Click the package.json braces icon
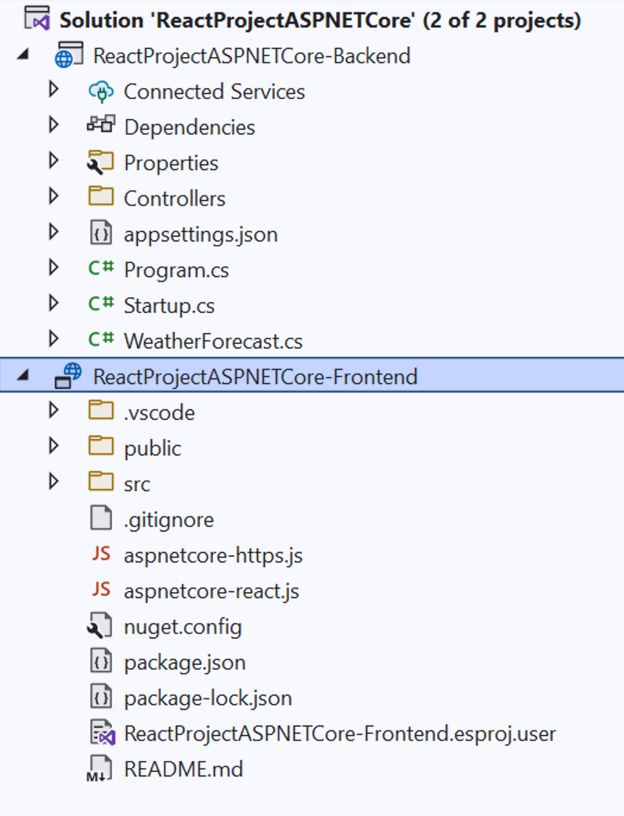Screen dimensions: 624x816 pyautogui.click(x=101, y=661)
